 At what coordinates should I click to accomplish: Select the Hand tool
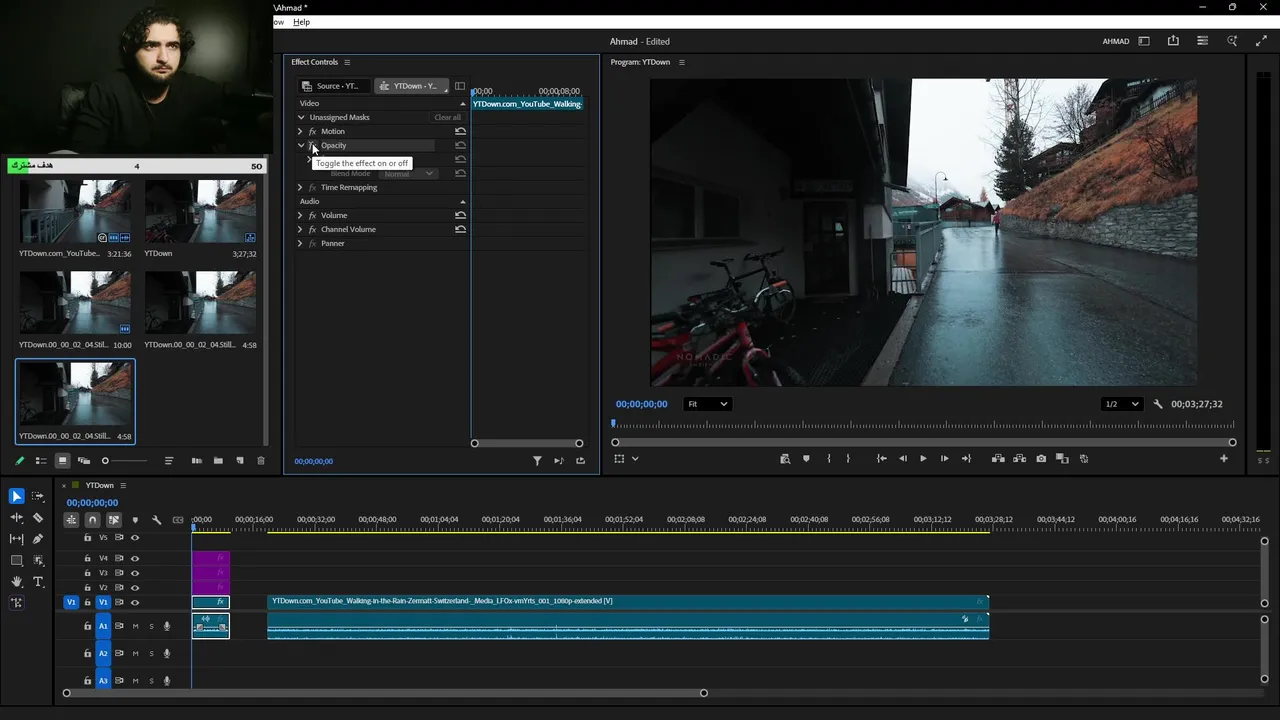pyautogui.click(x=16, y=581)
